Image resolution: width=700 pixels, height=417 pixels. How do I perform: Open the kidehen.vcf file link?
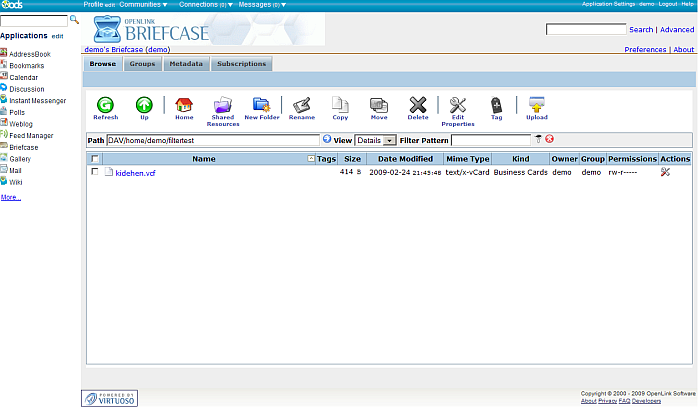(136, 173)
